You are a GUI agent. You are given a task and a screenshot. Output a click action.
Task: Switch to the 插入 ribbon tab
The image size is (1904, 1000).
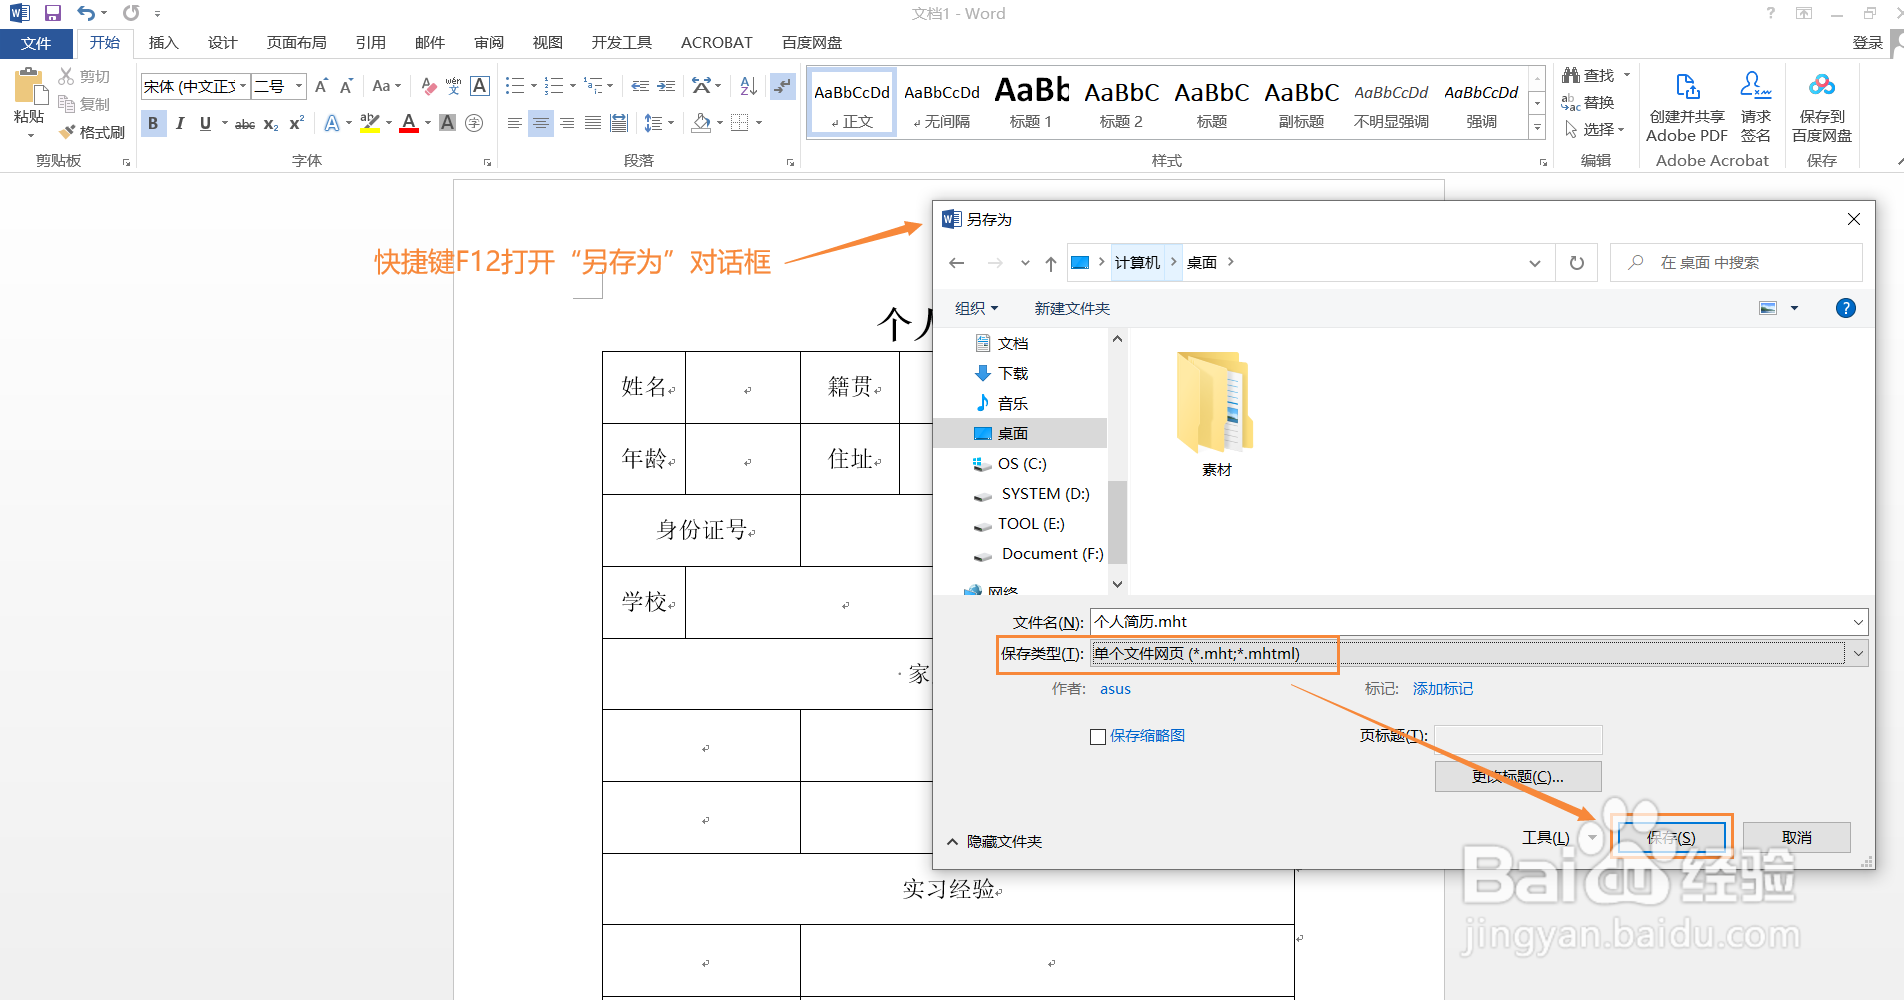pos(163,42)
